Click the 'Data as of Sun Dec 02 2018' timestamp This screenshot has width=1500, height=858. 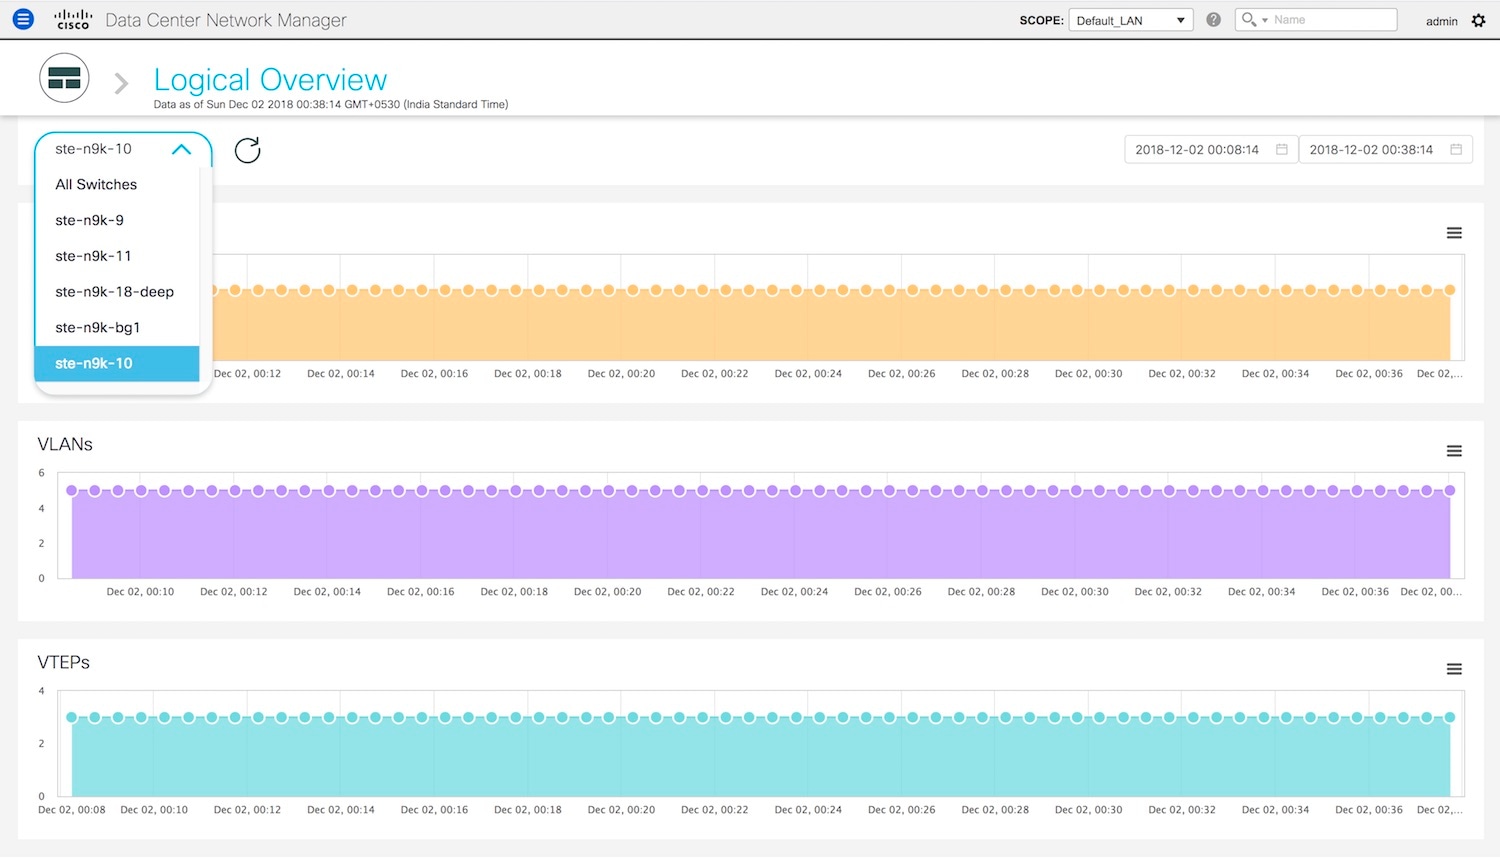pyautogui.click(x=331, y=104)
